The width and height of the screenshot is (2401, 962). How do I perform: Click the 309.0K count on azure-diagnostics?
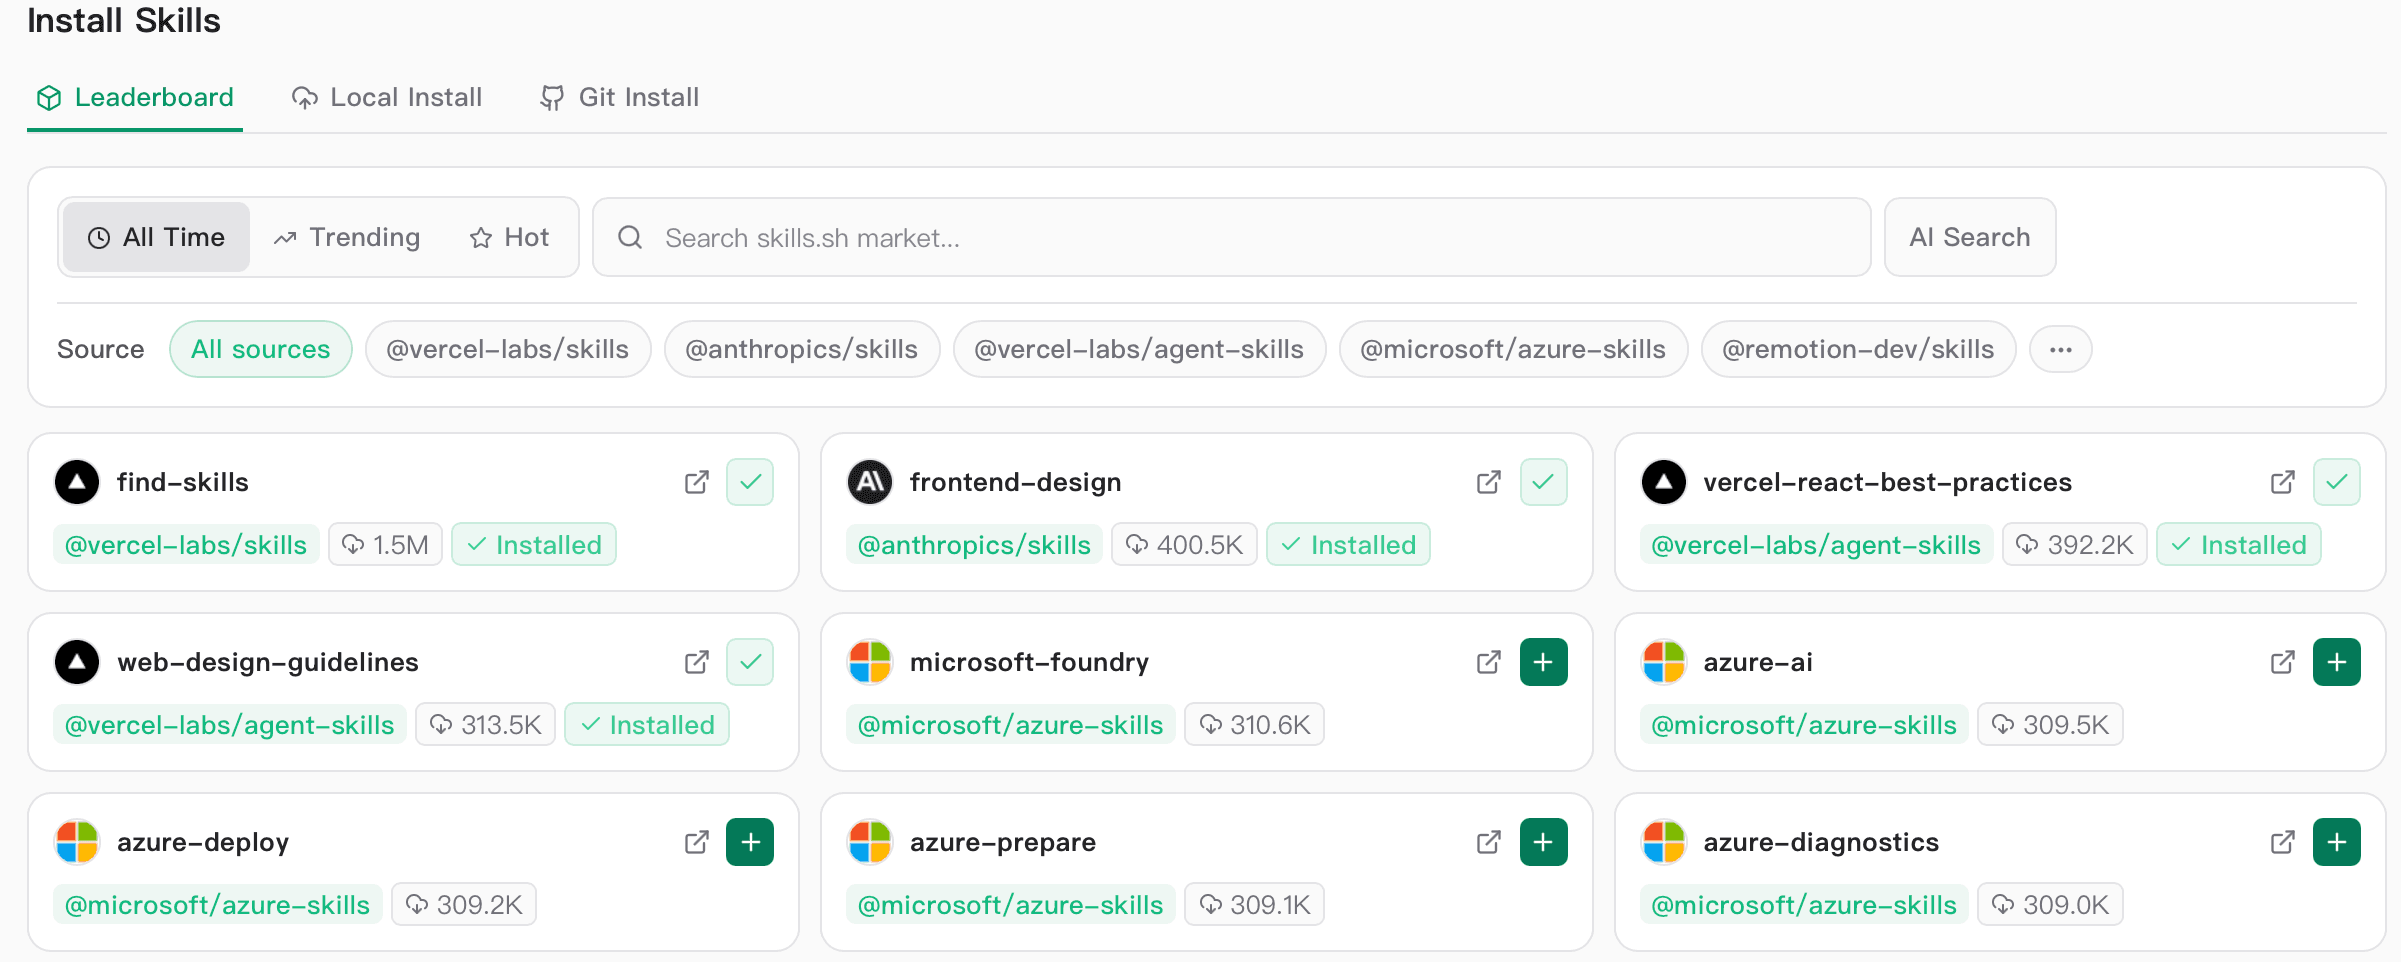(x=2050, y=905)
